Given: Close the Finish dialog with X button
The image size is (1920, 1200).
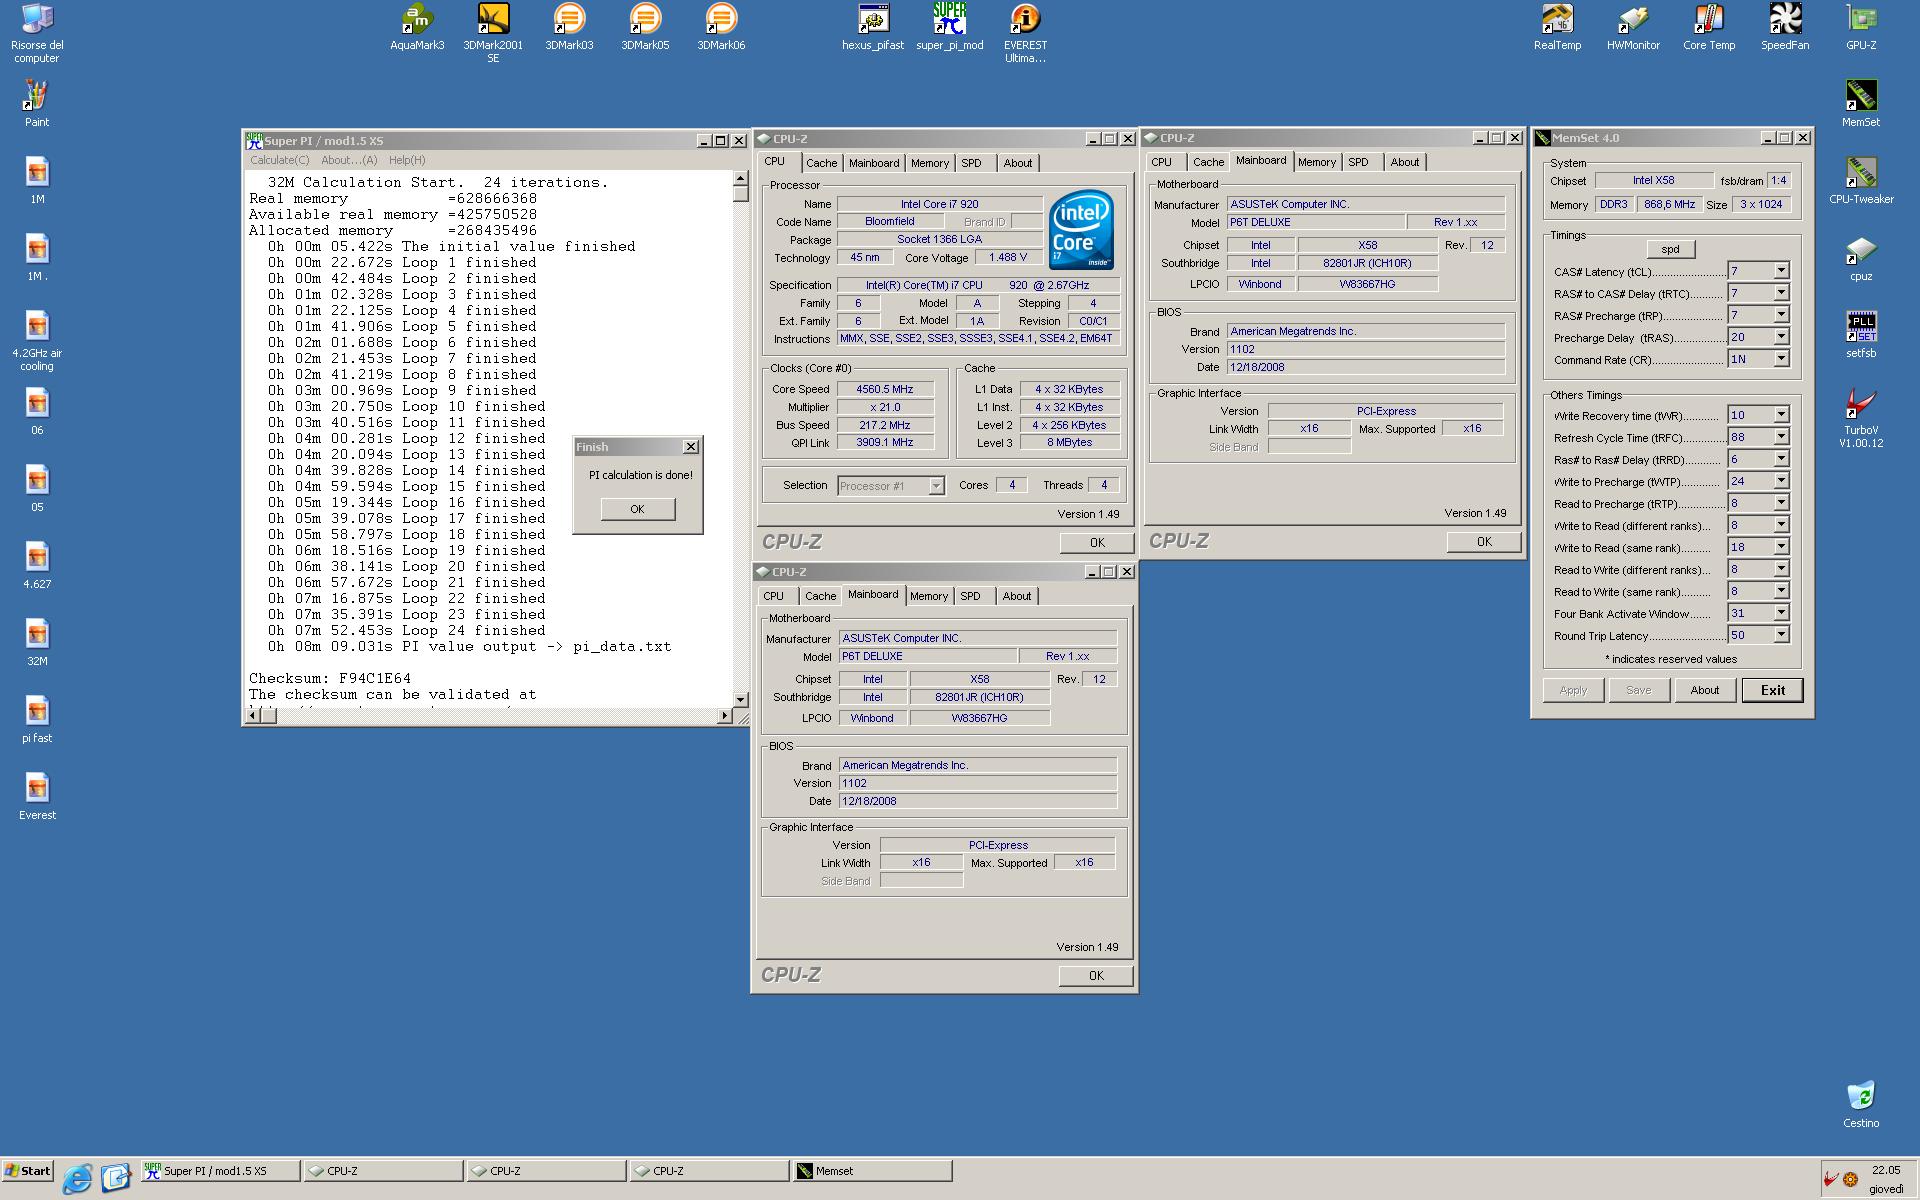Looking at the screenshot, I should click(x=690, y=447).
